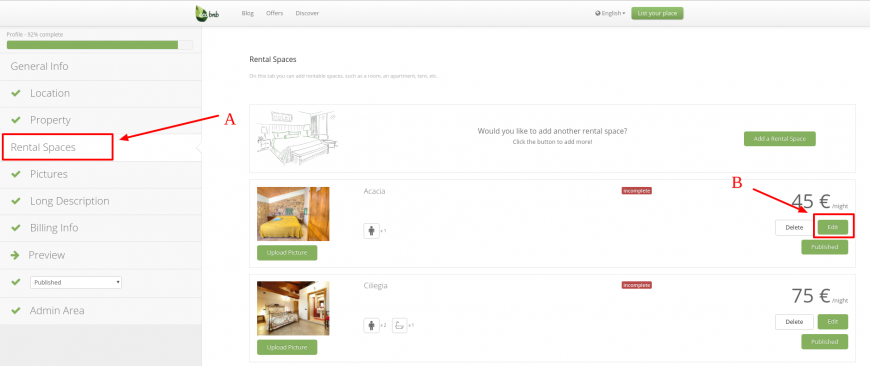Click the green arrow icon beside Preview
The height and width of the screenshot is (366, 870).
(x=15, y=255)
